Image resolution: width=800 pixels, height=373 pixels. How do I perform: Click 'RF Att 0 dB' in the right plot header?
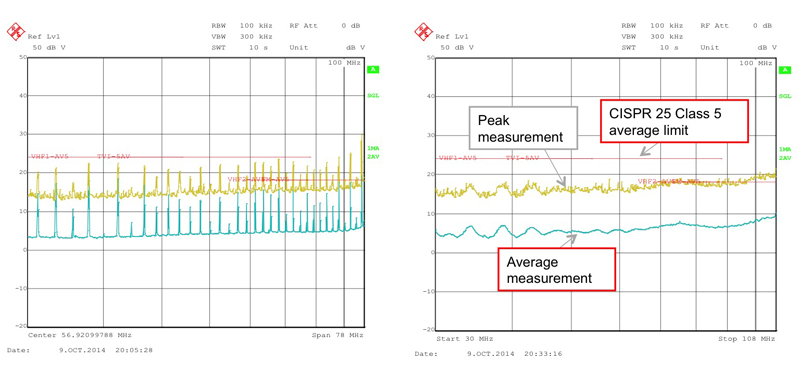click(736, 25)
